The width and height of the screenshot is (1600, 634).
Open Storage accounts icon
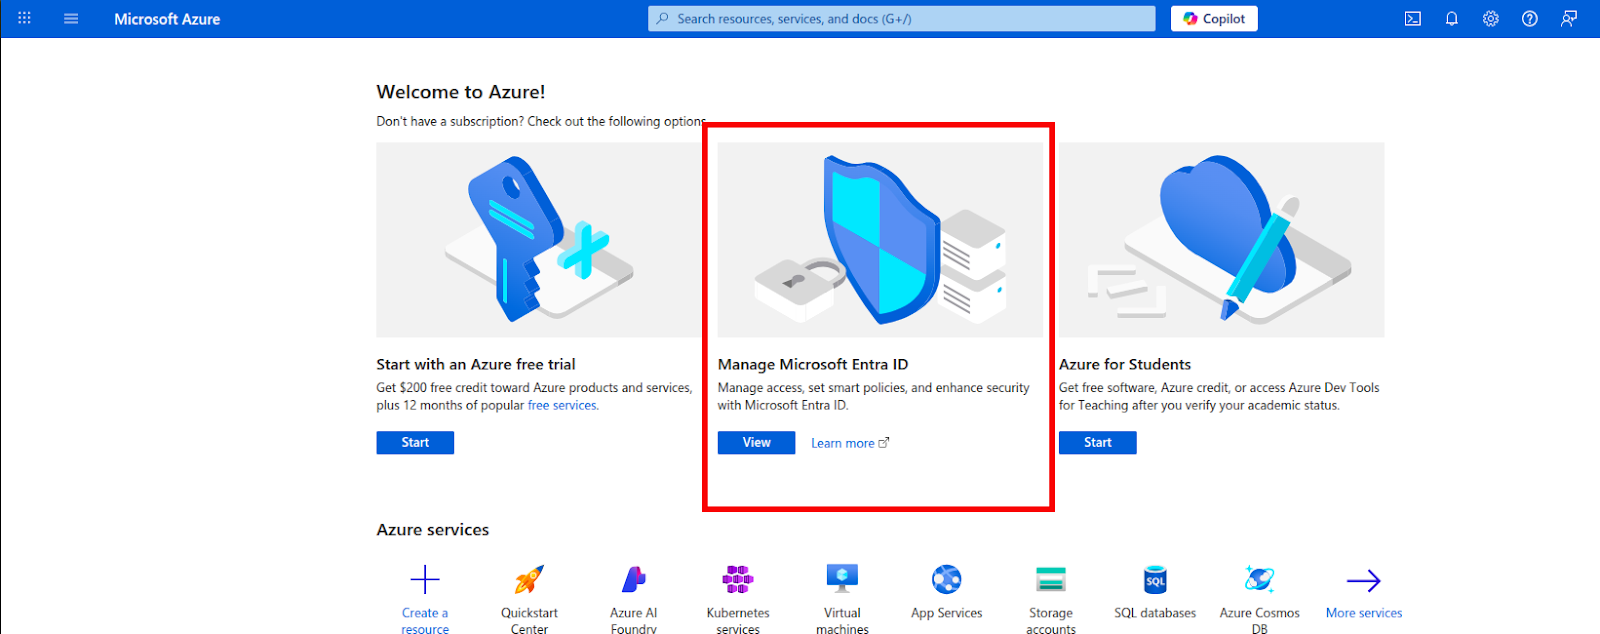click(1051, 580)
